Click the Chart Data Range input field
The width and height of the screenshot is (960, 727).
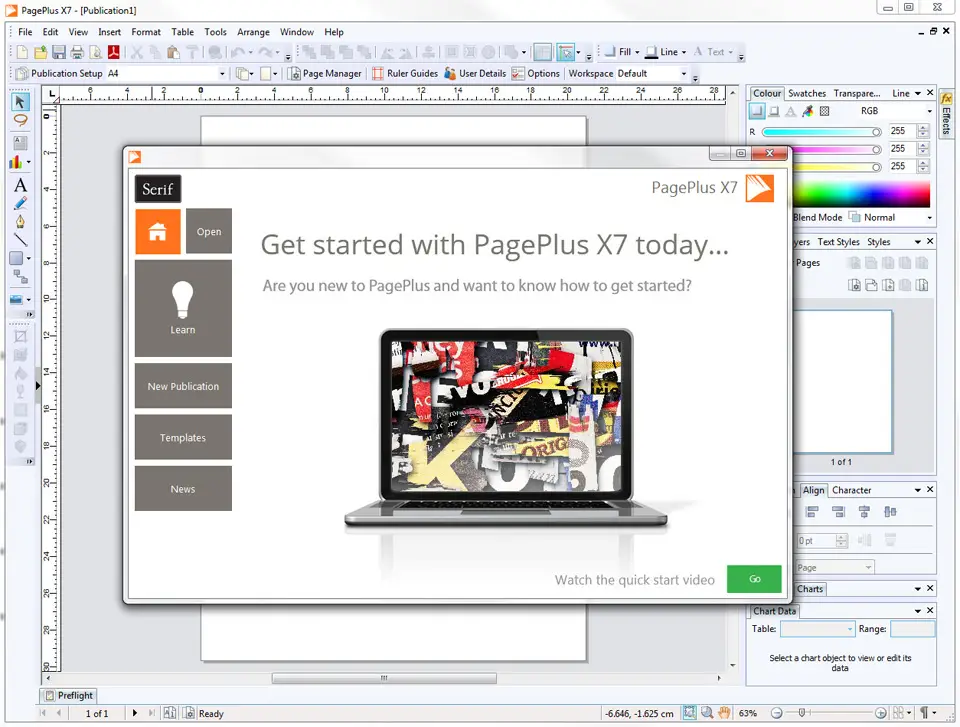pos(912,629)
